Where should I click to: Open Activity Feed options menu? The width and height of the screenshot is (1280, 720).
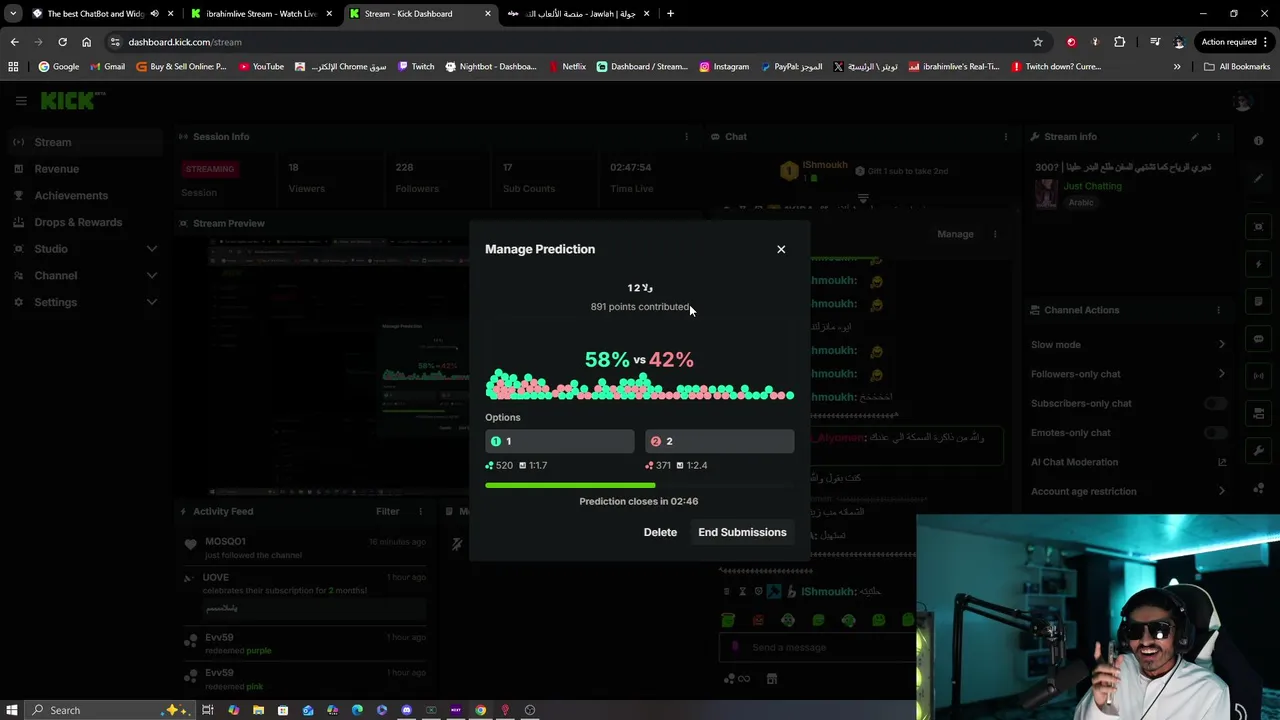pos(420,511)
